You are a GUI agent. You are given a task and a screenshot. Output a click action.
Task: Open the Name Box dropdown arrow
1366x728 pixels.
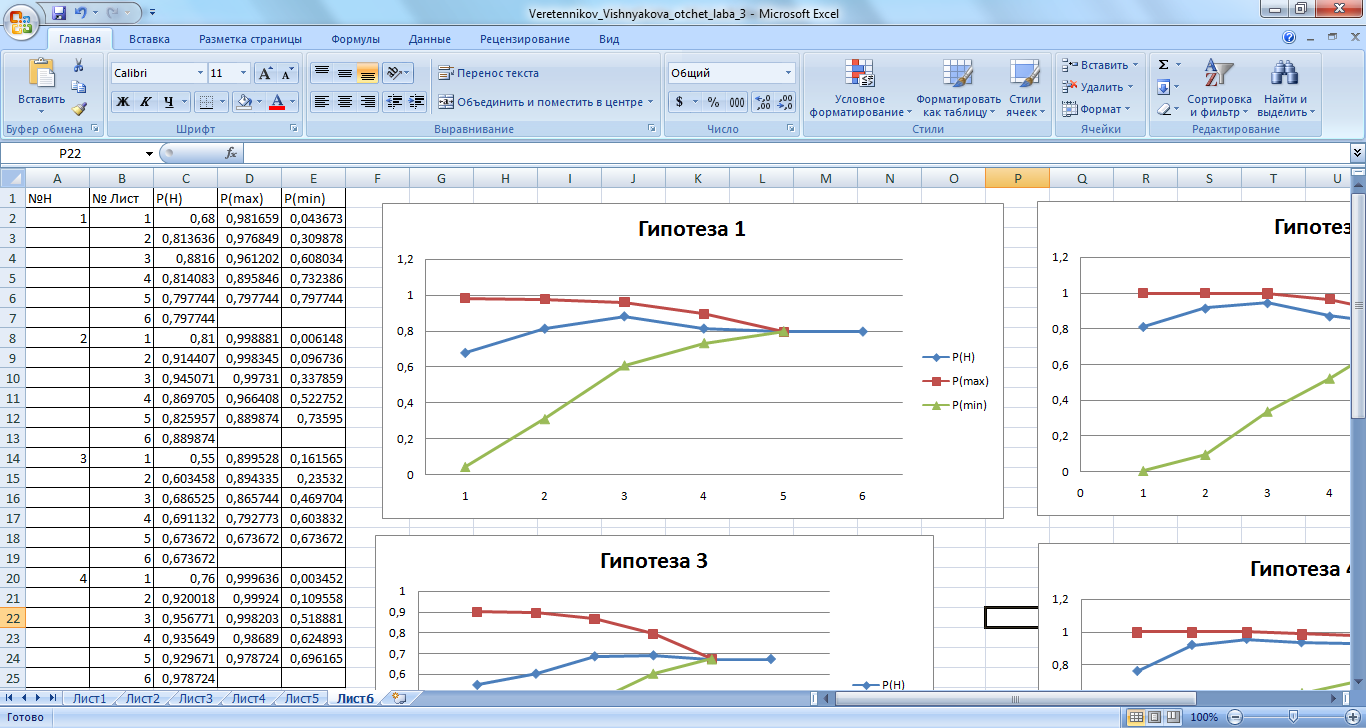[150, 153]
